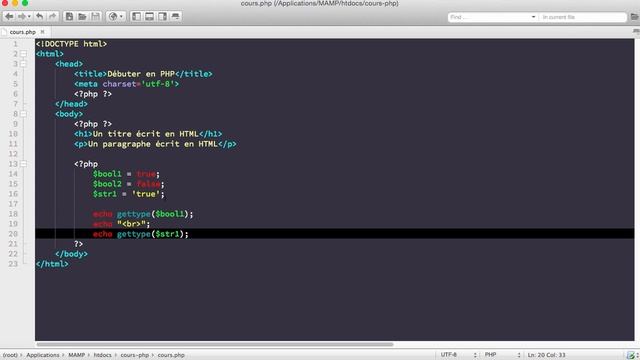Click the "<br>" string on line 19
The height and width of the screenshot is (360, 640).
point(131,224)
